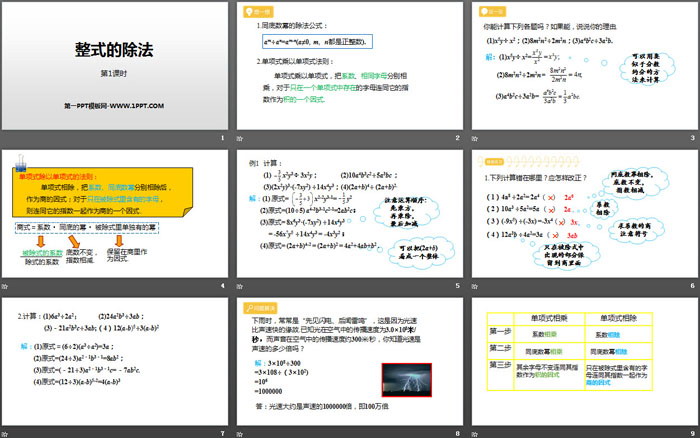This screenshot has width=700, height=438.
Task: Select slide 5 with 例1 计算
Action: pyautogui.click(x=348, y=215)
